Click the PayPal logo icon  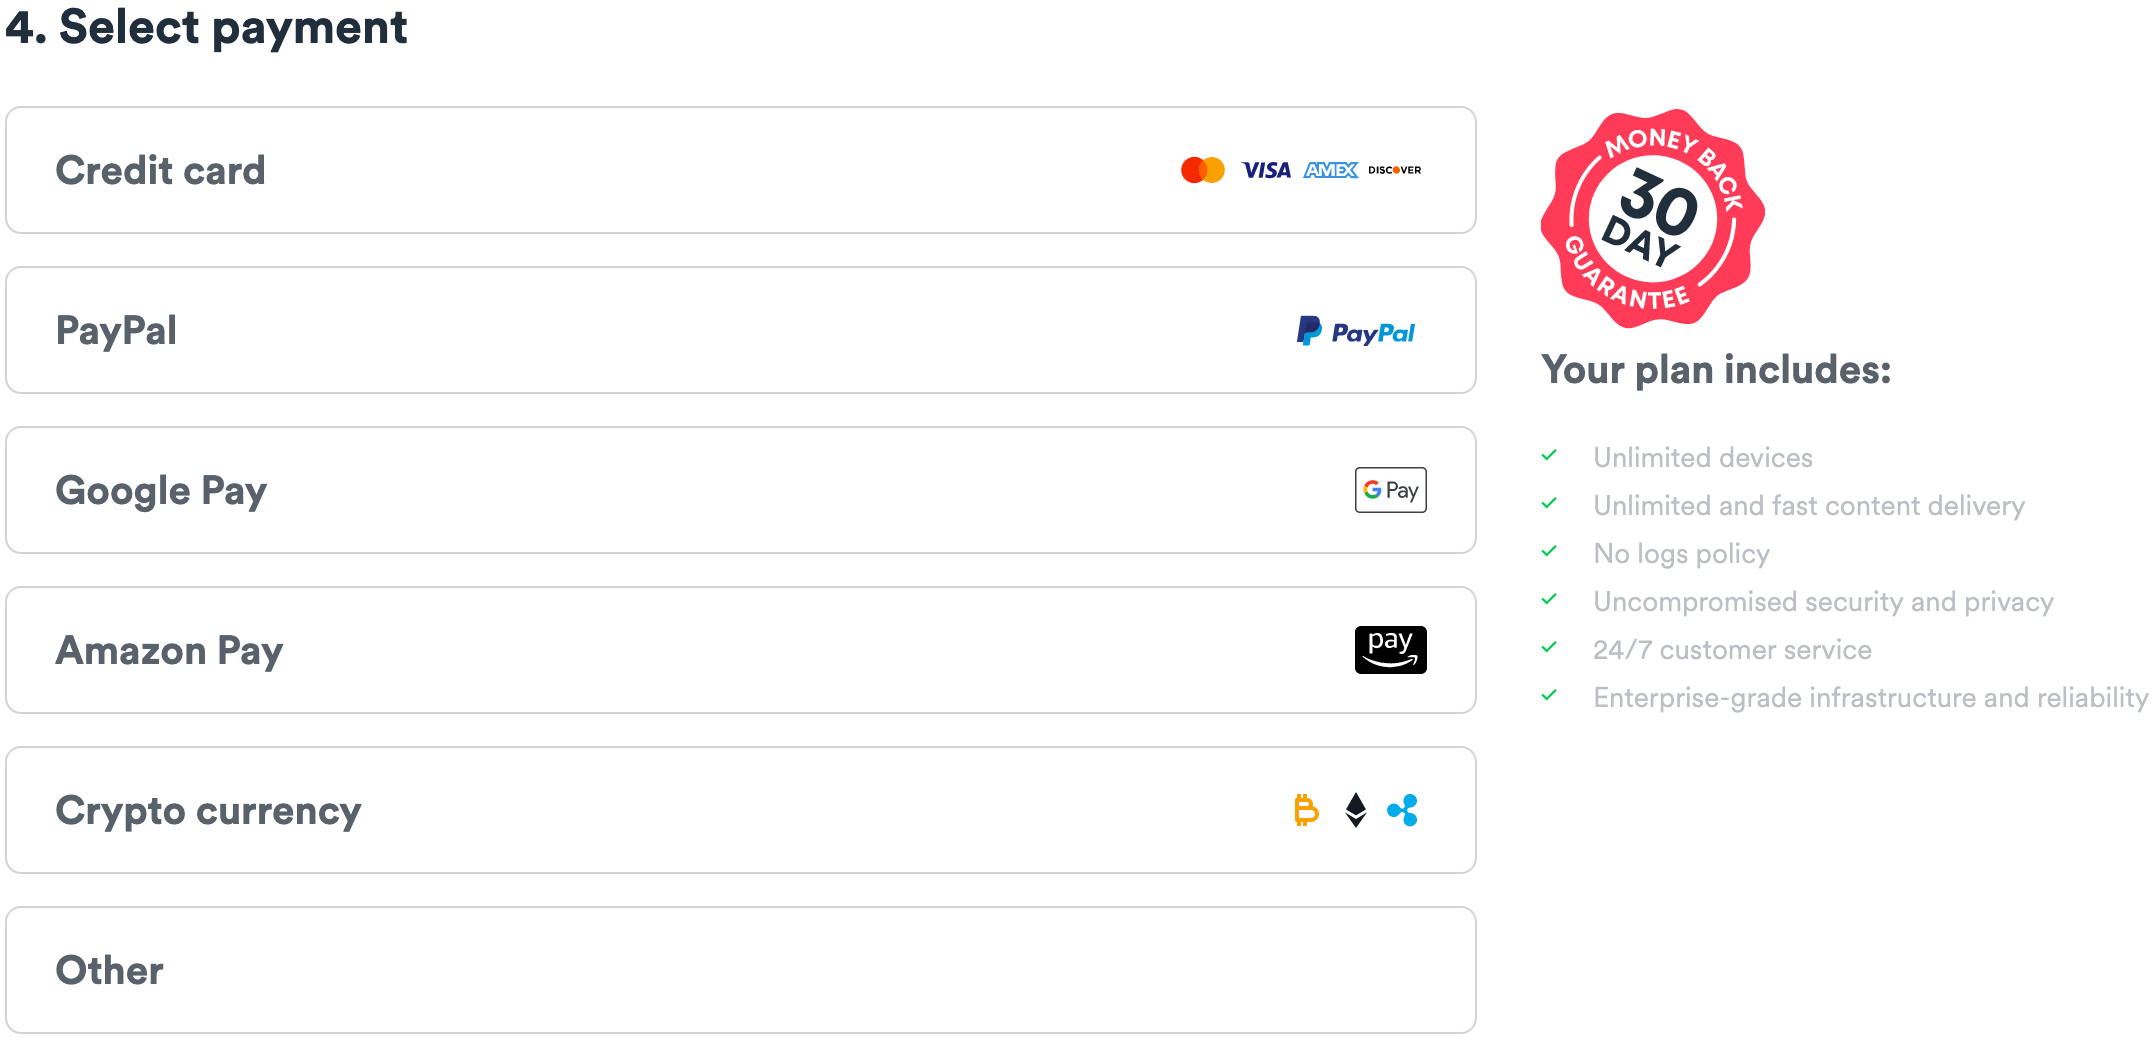1356,331
